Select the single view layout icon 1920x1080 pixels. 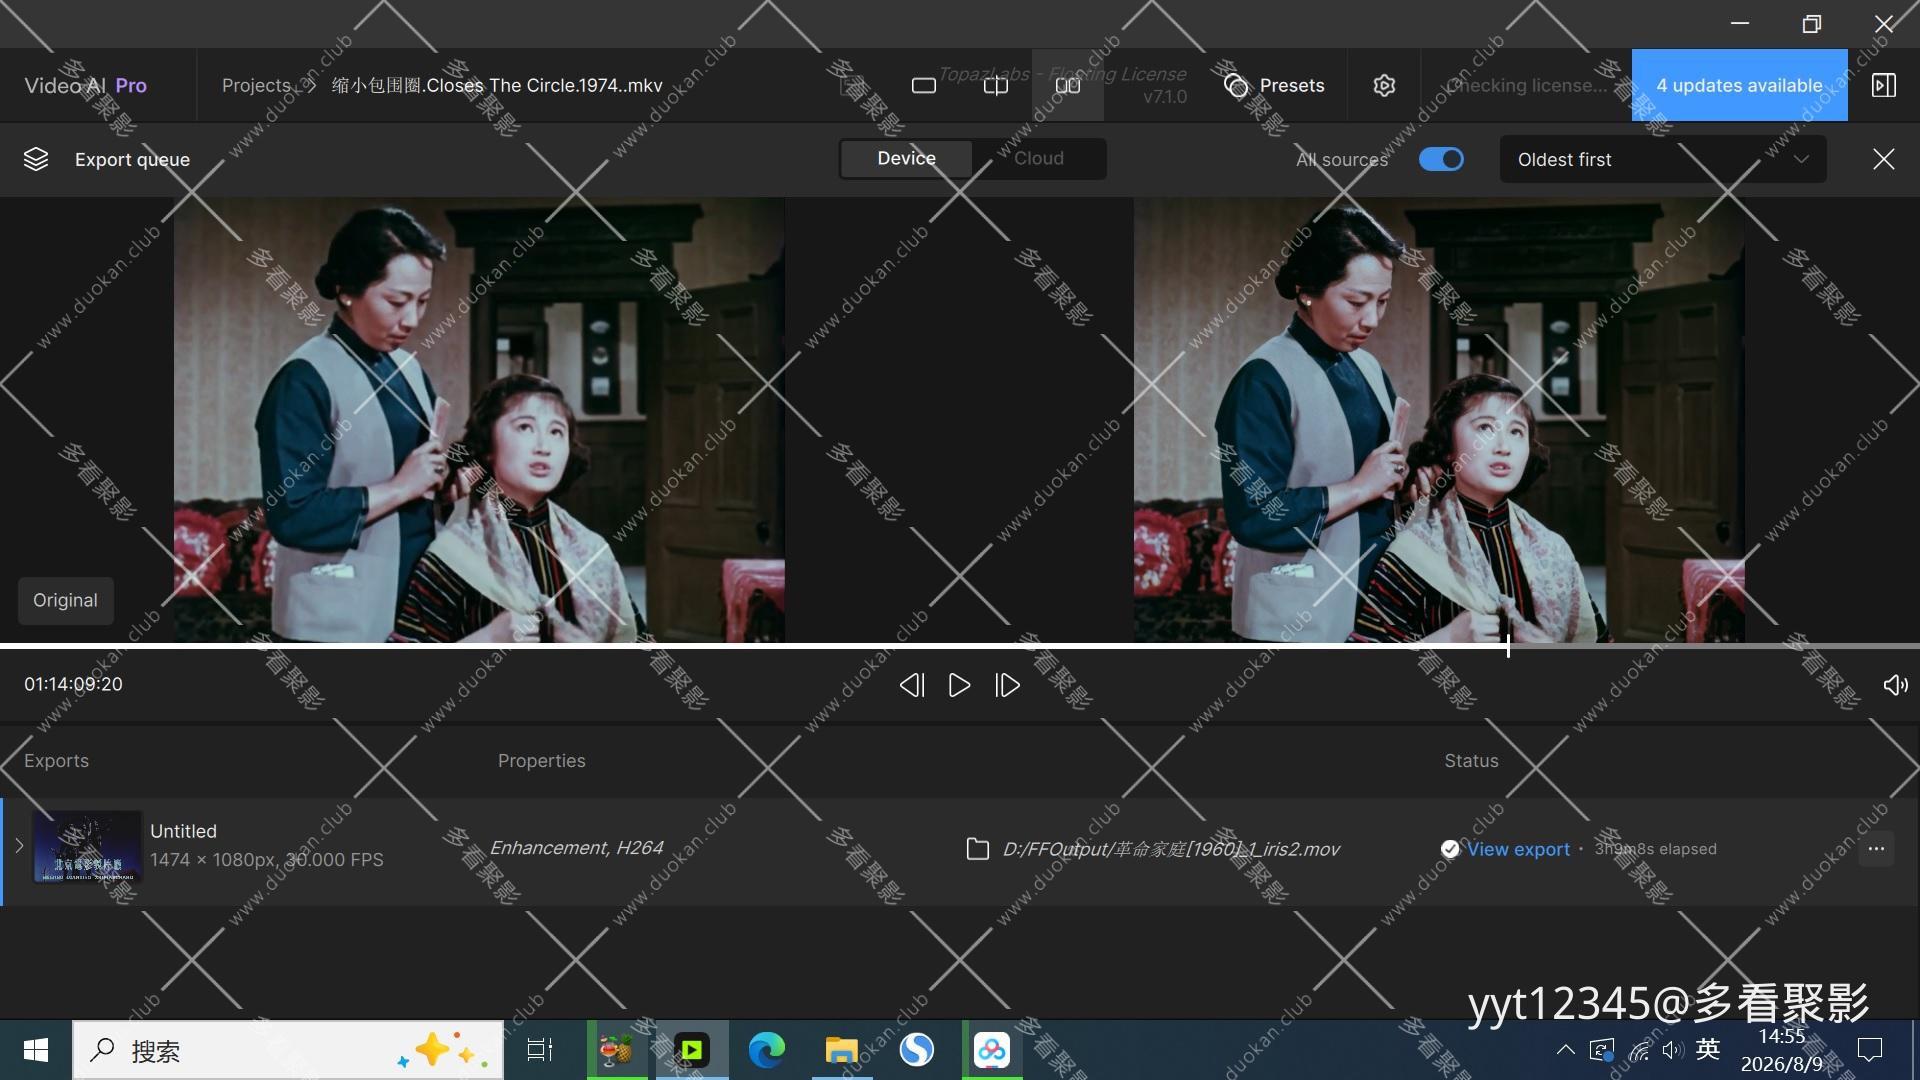tap(924, 86)
